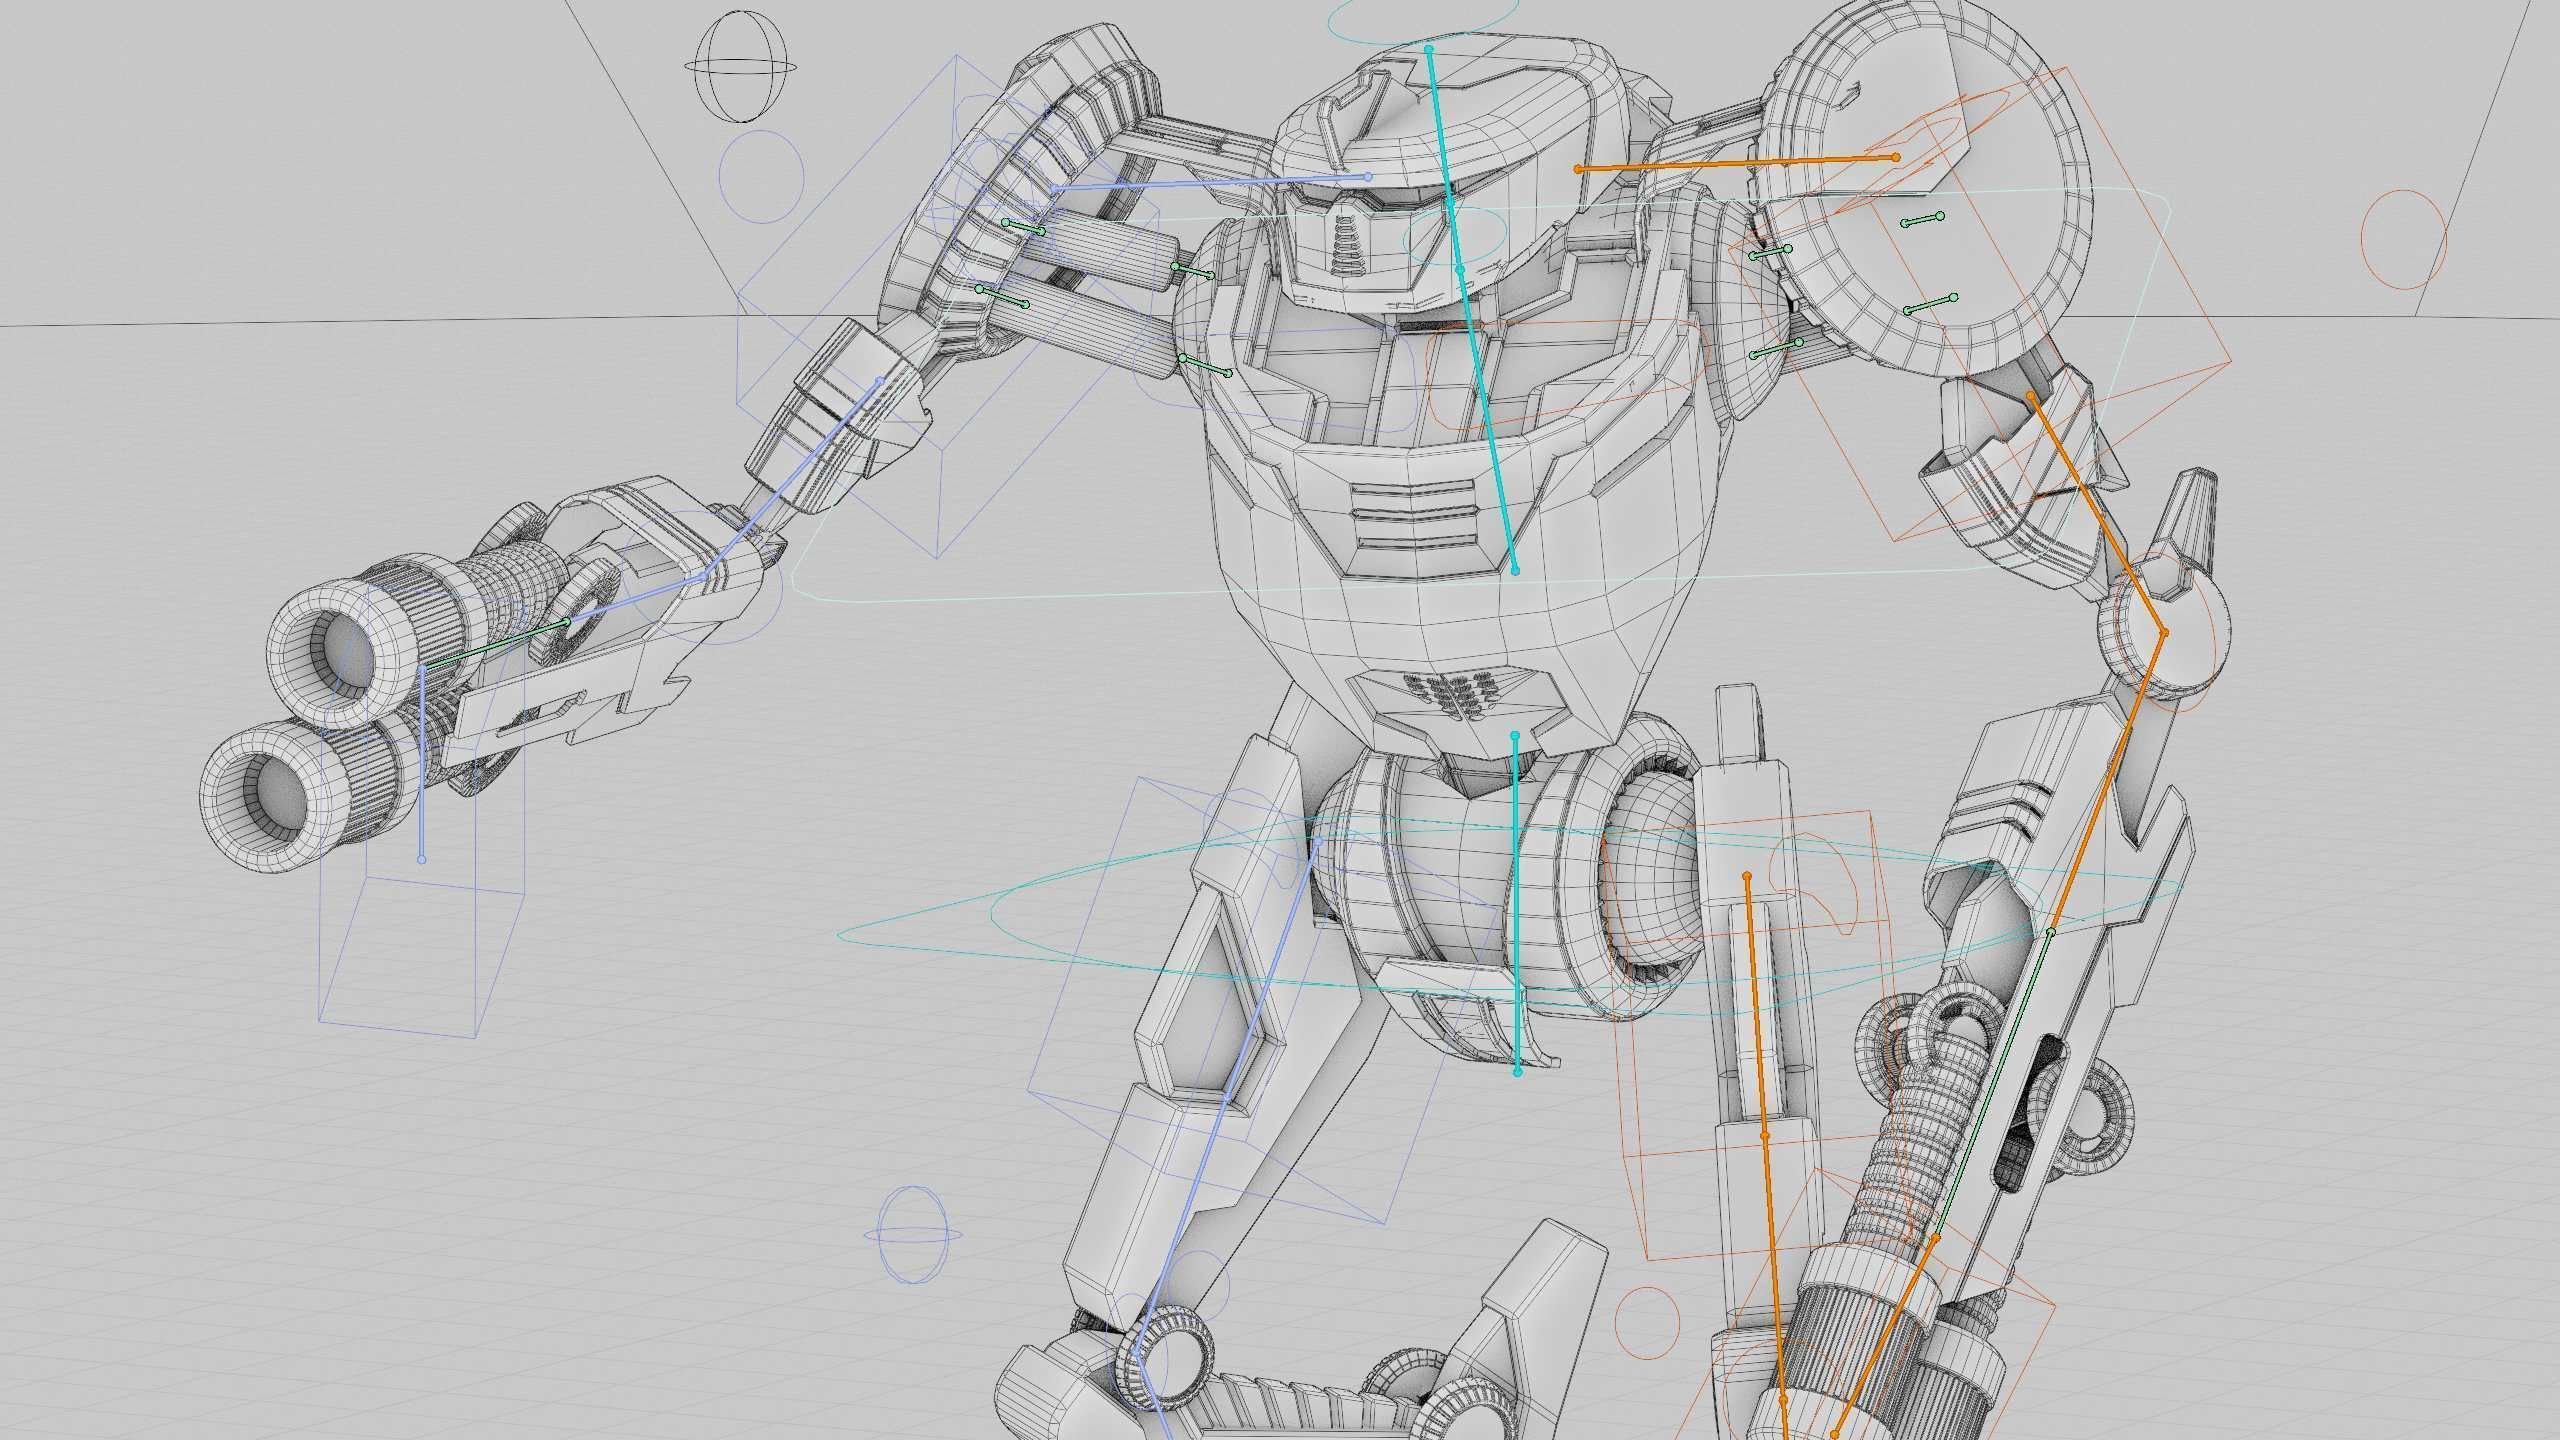Select the long green bone along the lower forearm
The image size is (2560, 1440).
point(1993,1085)
